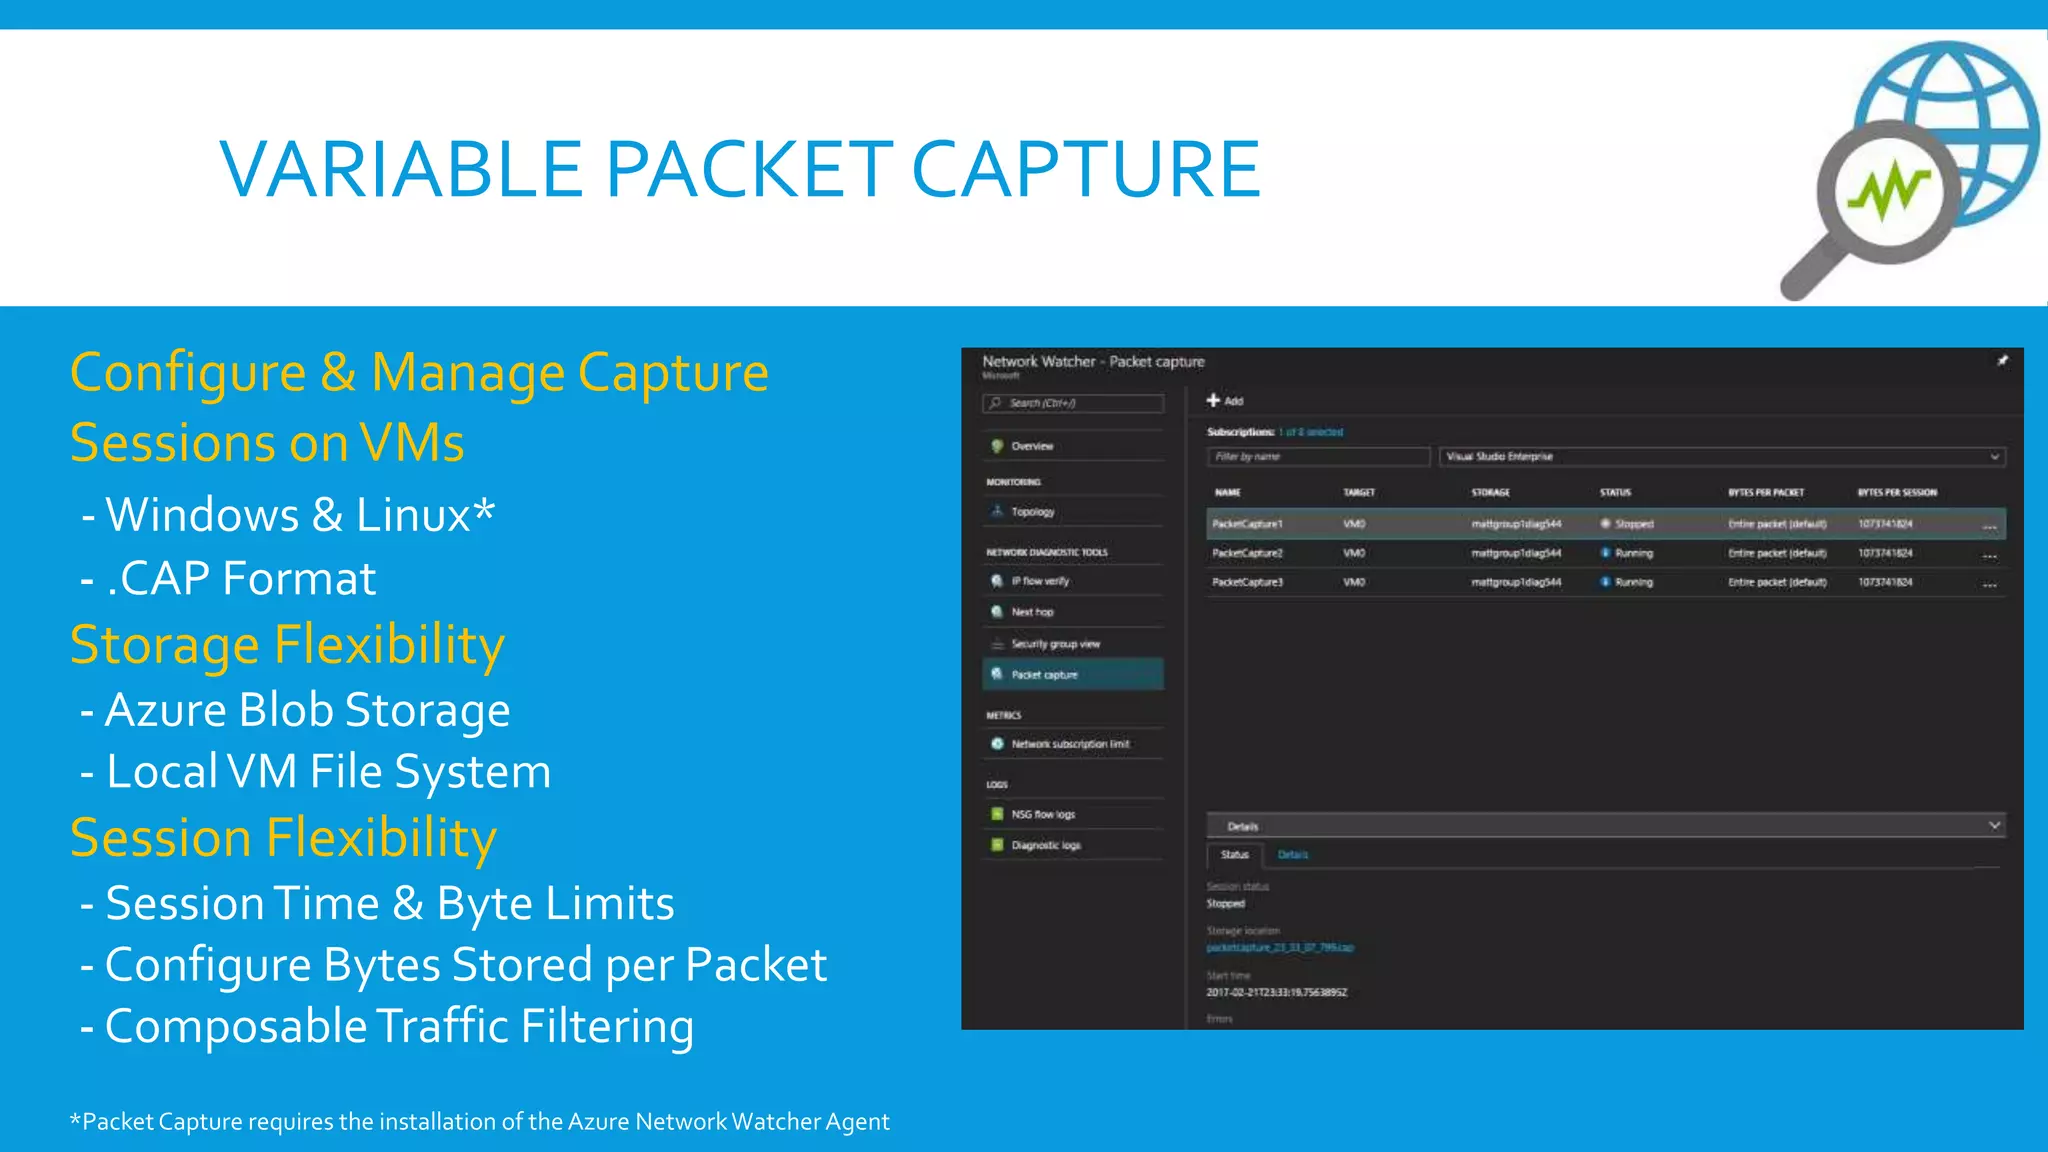Open Network subscription limit icon
The width and height of the screenshot is (2048, 1152).
997,744
